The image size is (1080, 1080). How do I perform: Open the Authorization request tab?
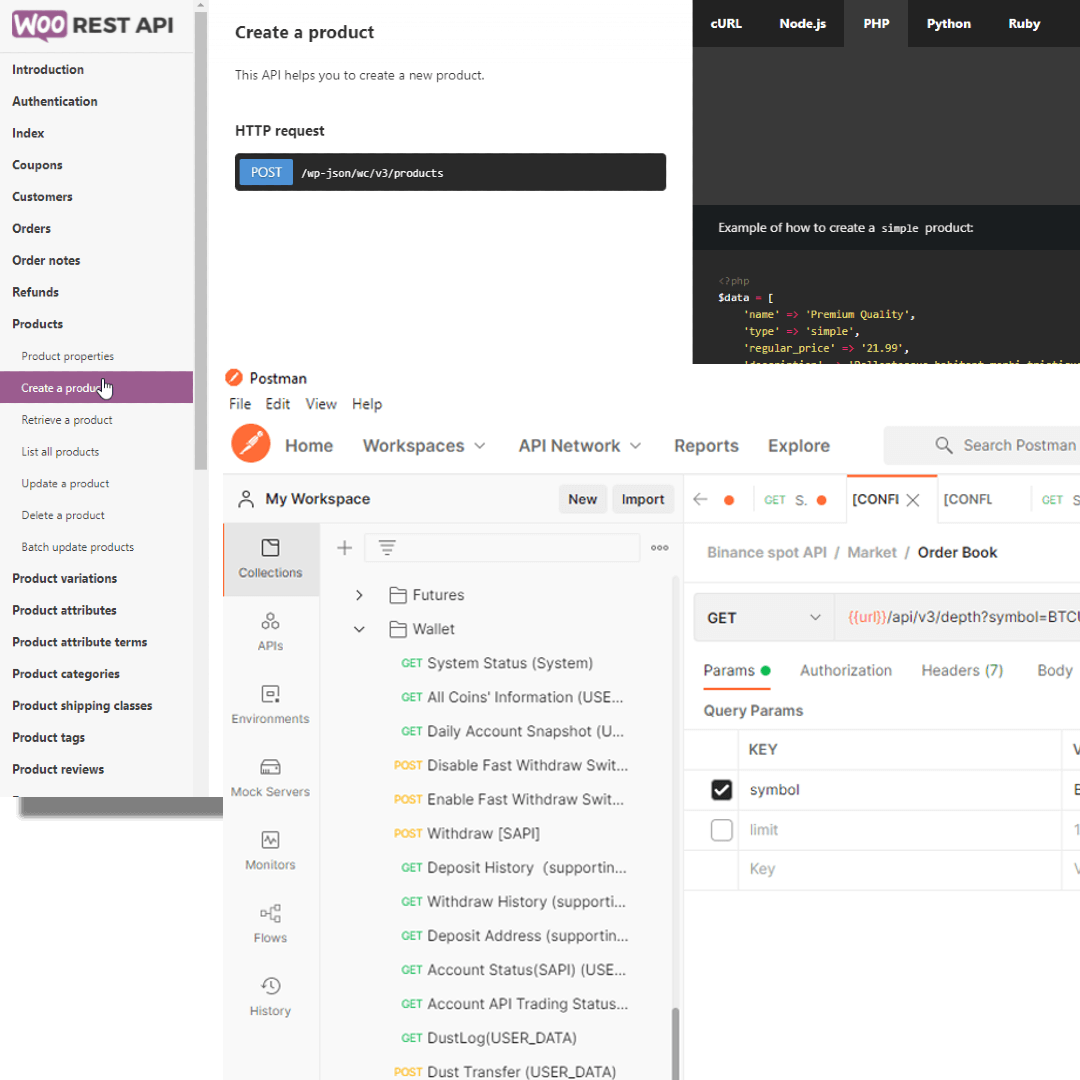click(x=845, y=671)
